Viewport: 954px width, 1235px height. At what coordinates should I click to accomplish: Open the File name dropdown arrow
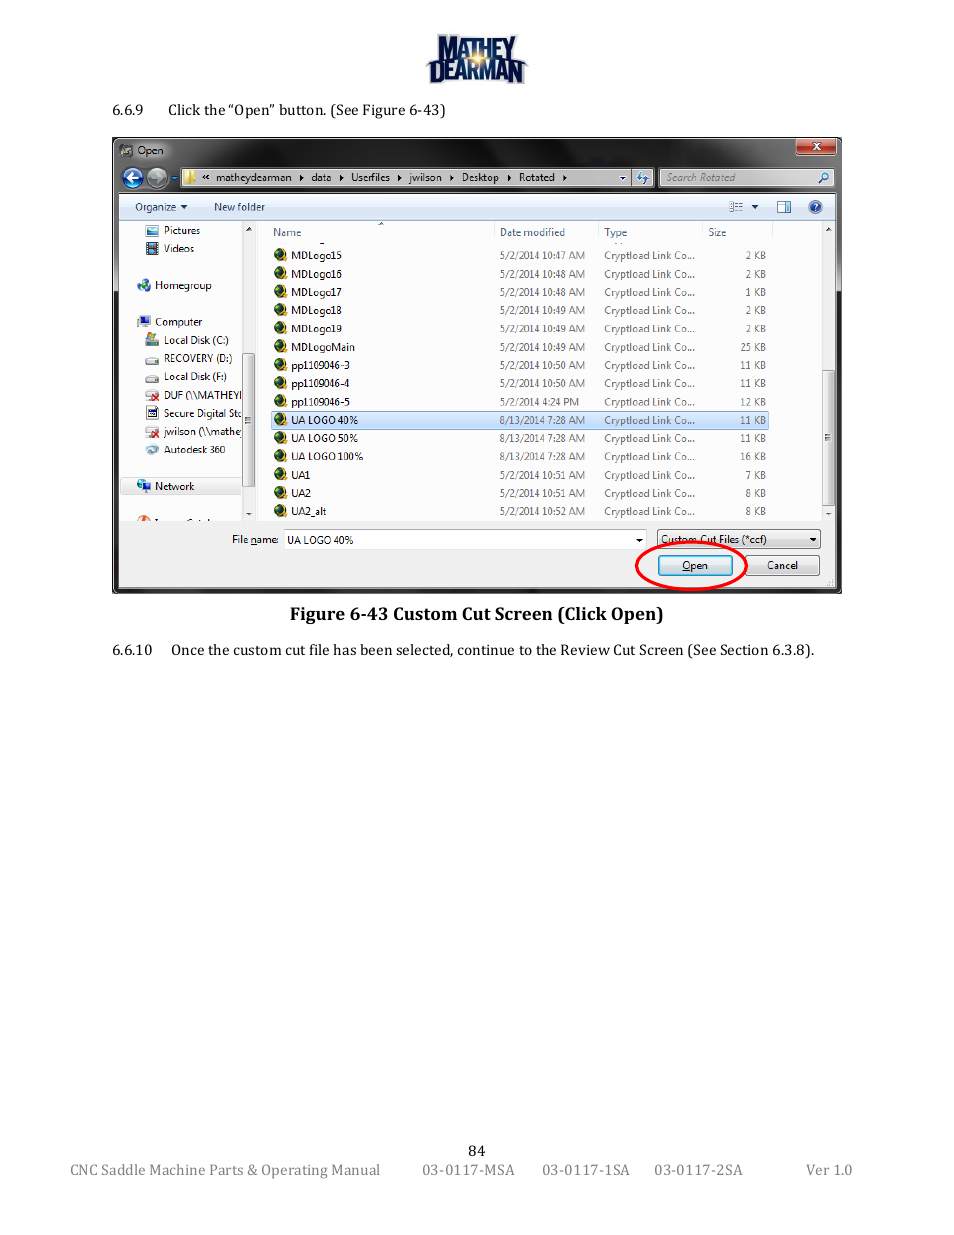(639, 540)
